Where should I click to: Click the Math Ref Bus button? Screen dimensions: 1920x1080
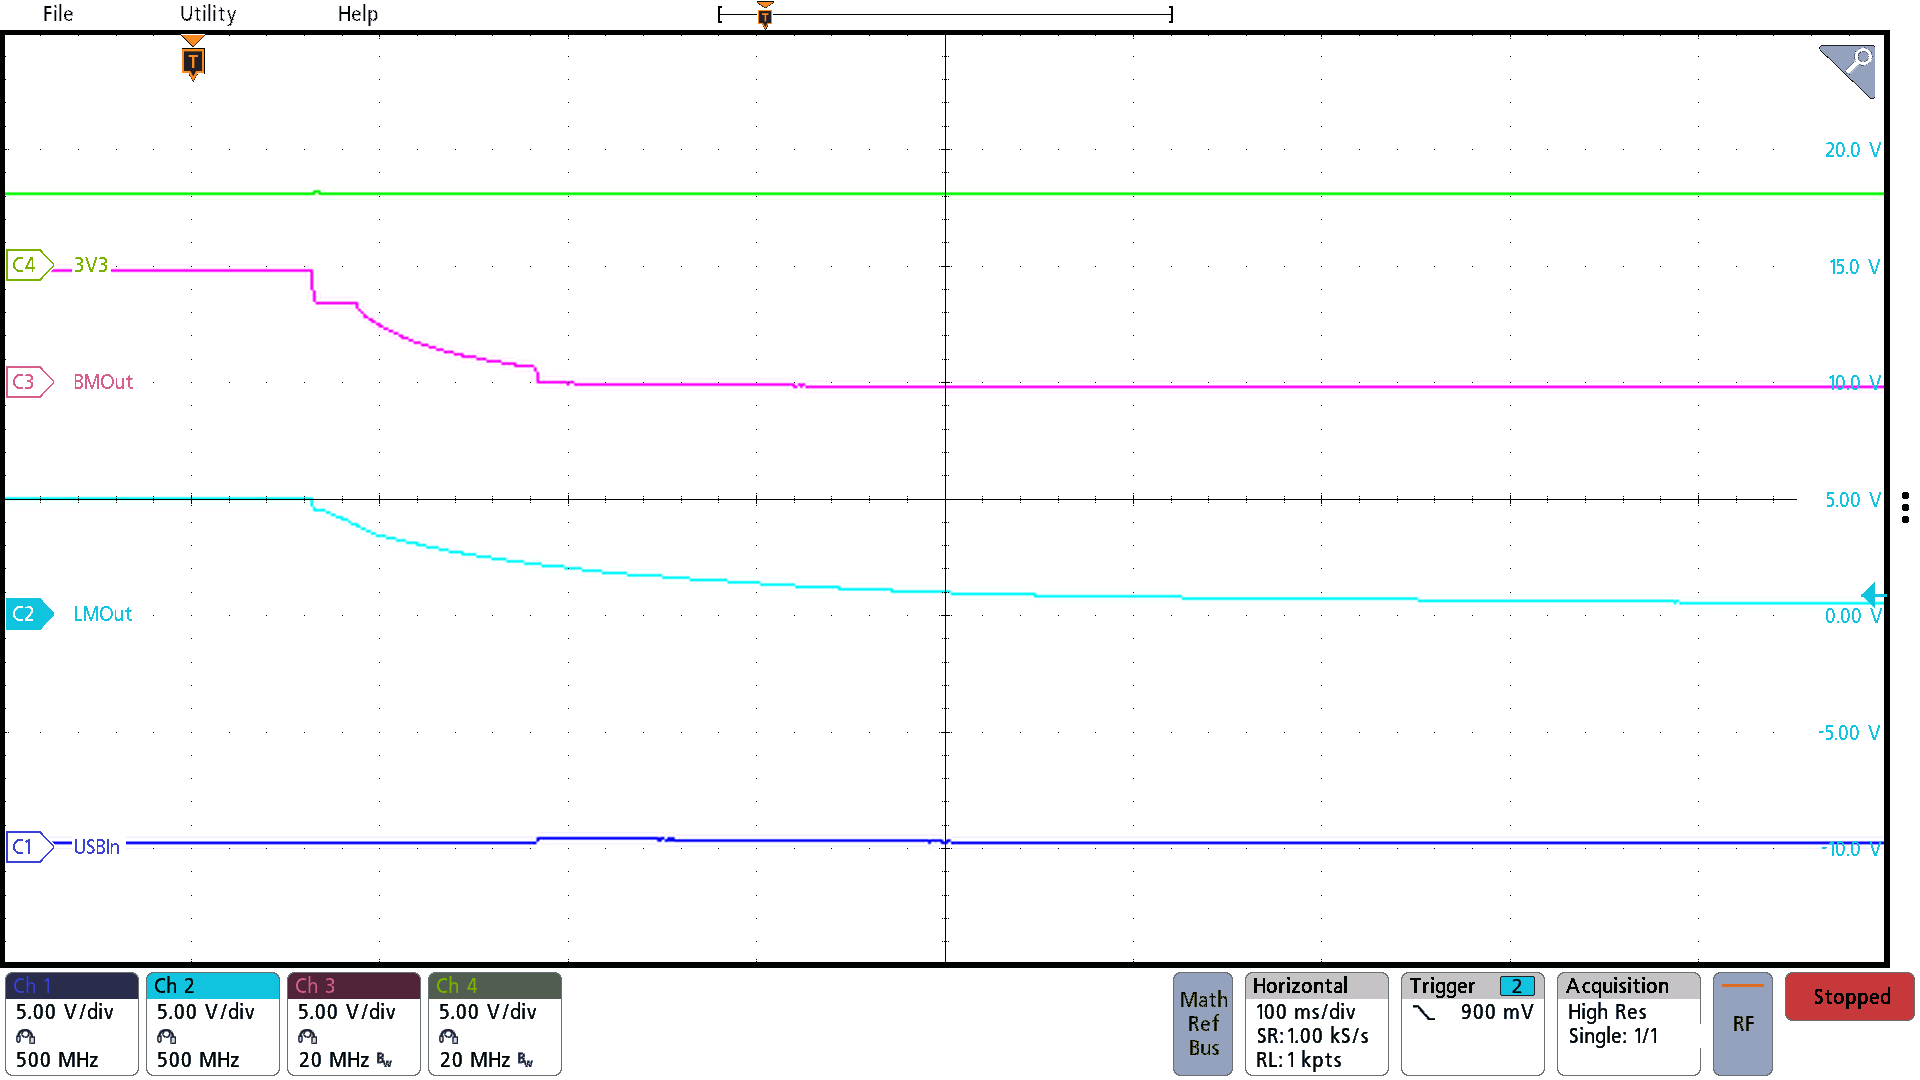click(x=1202, y=1023)
